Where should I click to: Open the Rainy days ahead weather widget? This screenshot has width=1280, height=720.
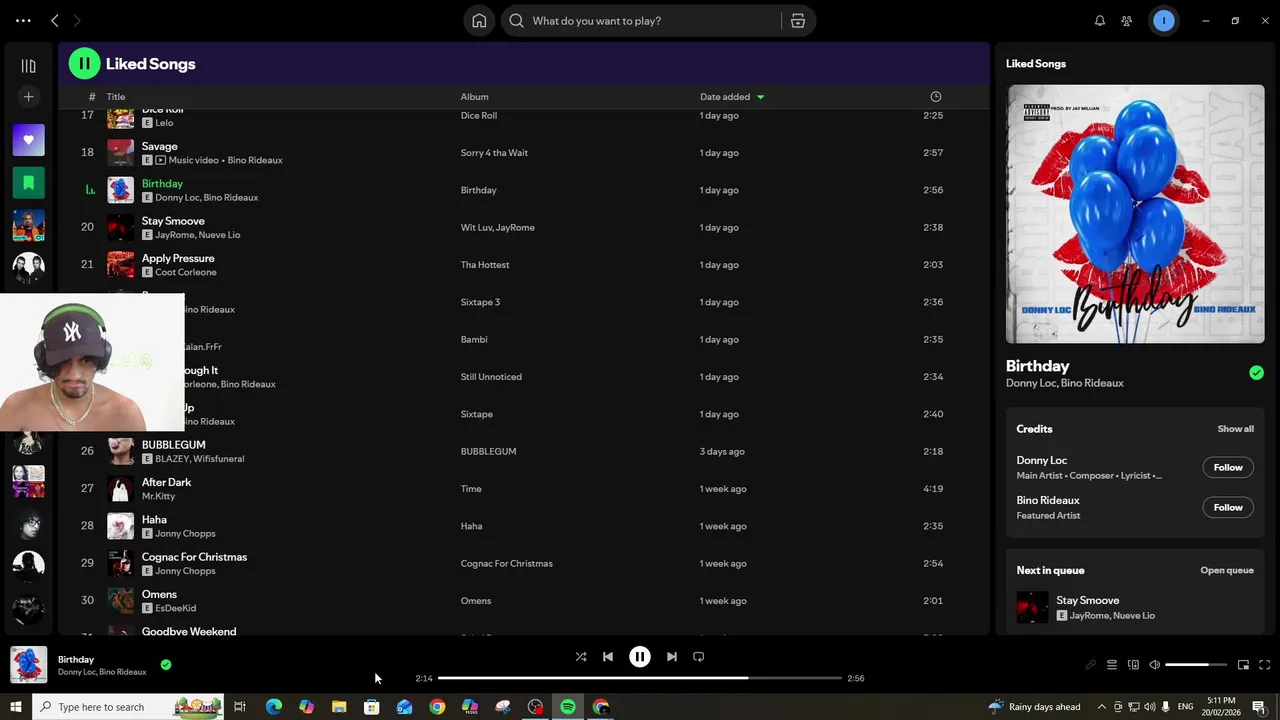click(1034, 707)
